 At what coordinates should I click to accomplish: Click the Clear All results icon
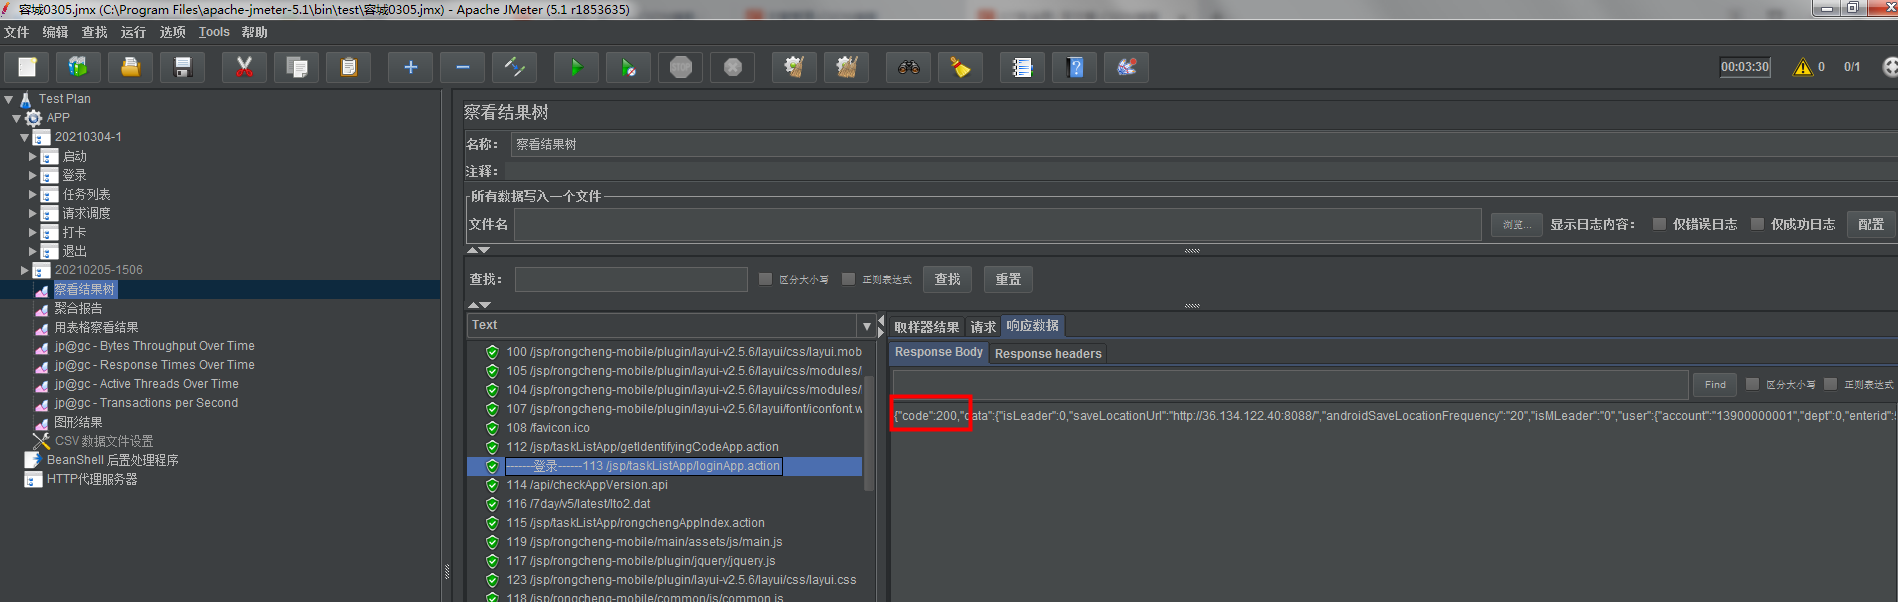click(846, 67)
